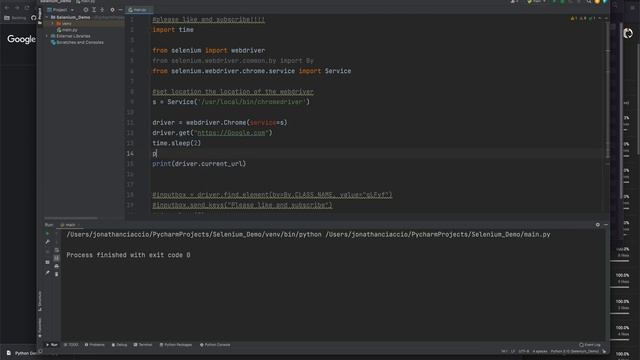Click the 4 spaces indent status bar entry
640x360 pixels.
[x=540, y=351]
